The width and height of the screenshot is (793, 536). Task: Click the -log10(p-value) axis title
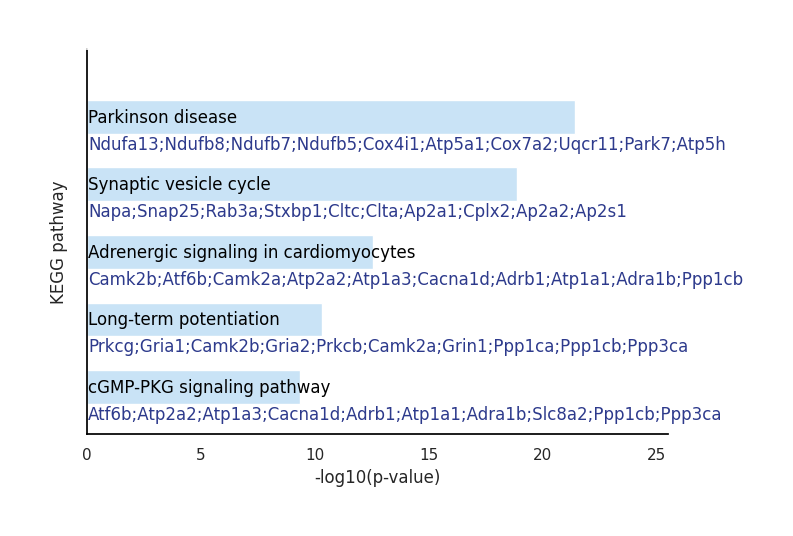click(377, 477)
